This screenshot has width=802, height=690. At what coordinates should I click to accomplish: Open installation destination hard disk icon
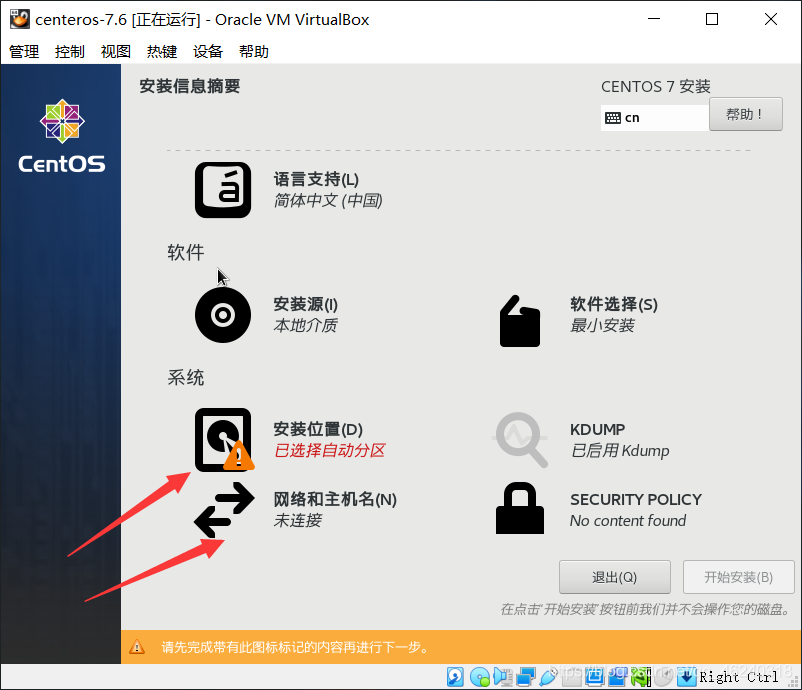pos(224,440)
